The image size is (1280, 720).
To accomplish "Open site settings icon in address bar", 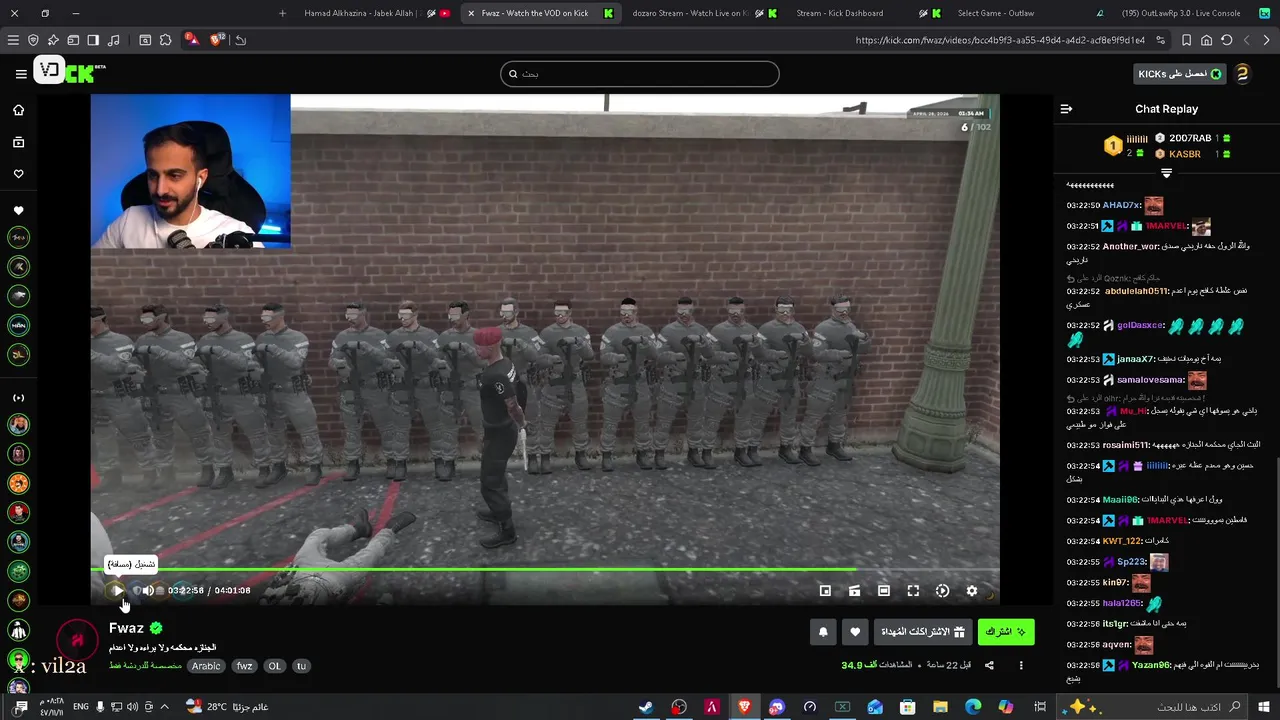I will pyautogui.click(x=1160, y=40).
